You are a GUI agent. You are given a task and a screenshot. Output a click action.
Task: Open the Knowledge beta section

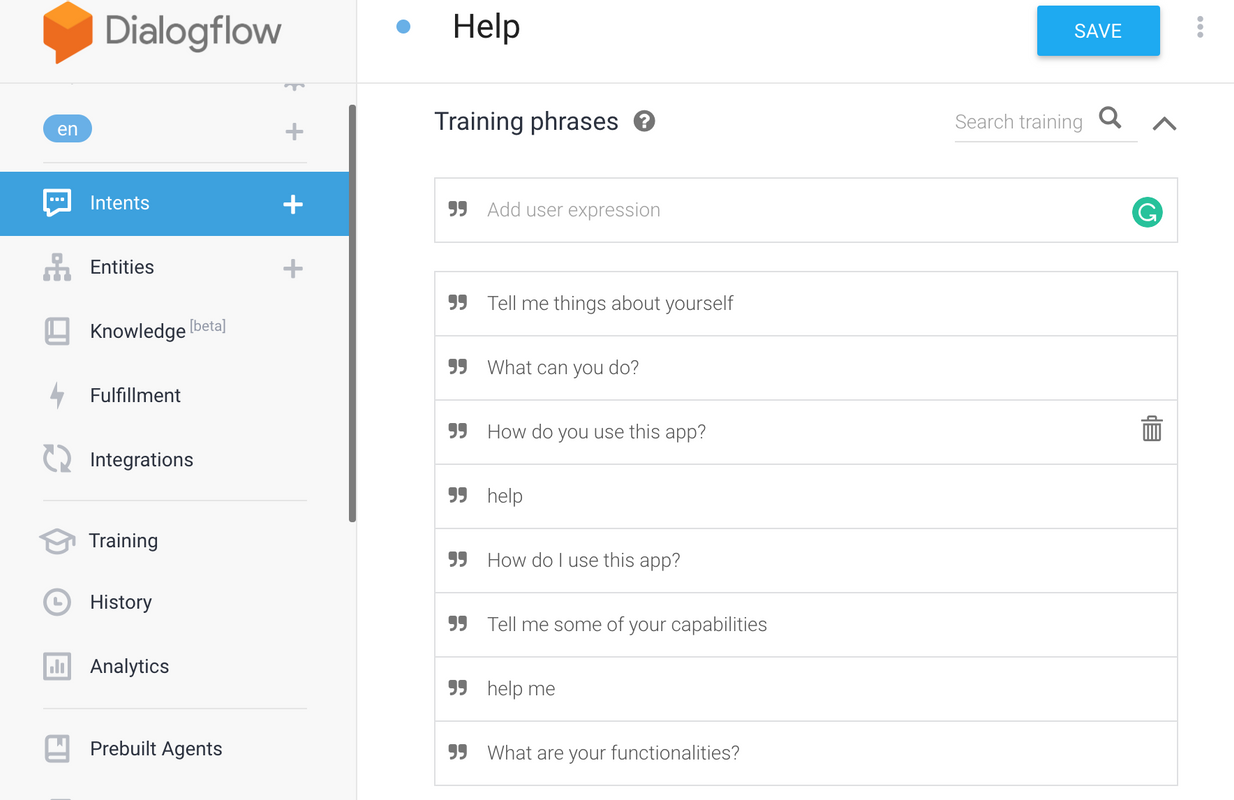click(138, 331)
